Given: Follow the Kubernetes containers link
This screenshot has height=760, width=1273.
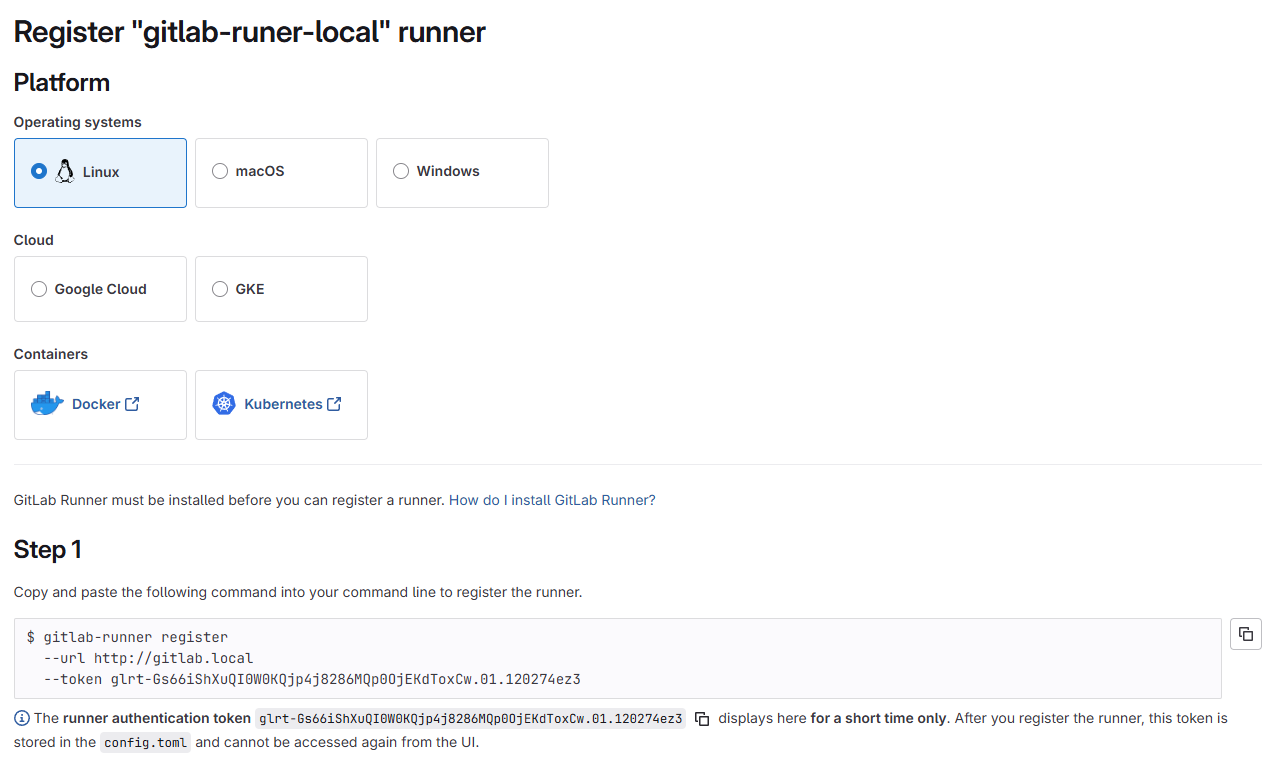Looking at the screenshot, I should 283,404.
